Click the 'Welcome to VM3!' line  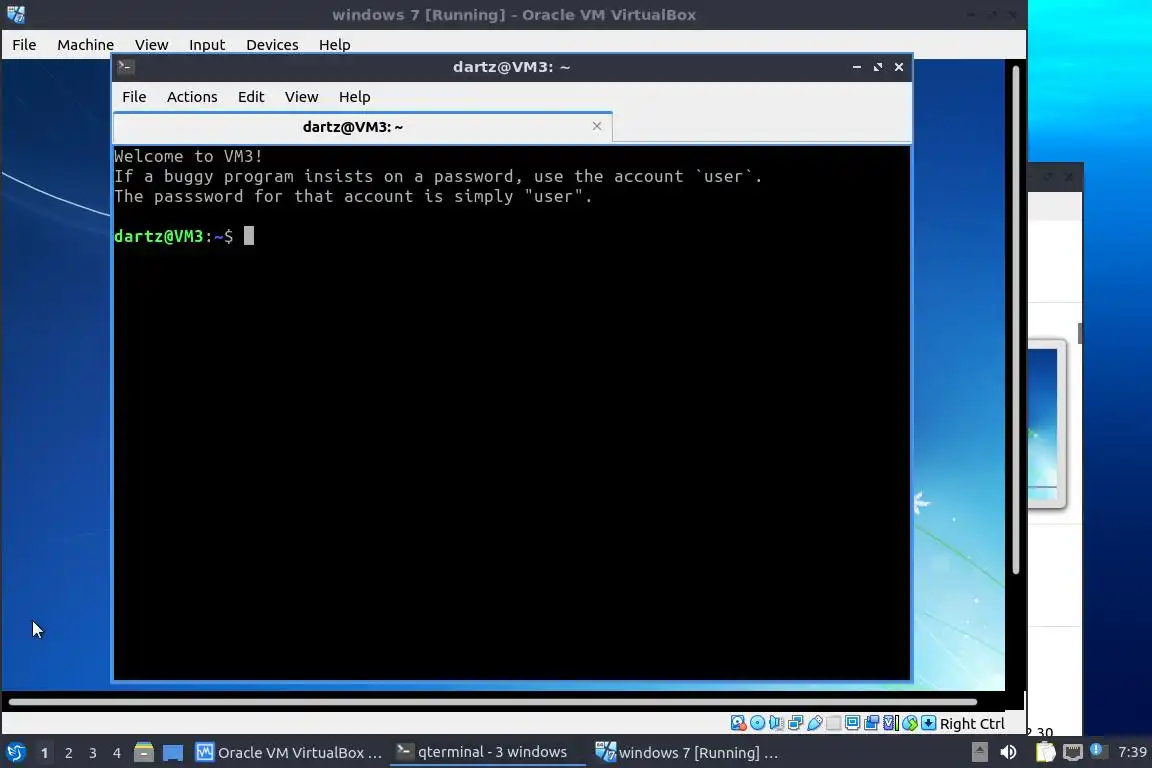(x=188, y=156)
